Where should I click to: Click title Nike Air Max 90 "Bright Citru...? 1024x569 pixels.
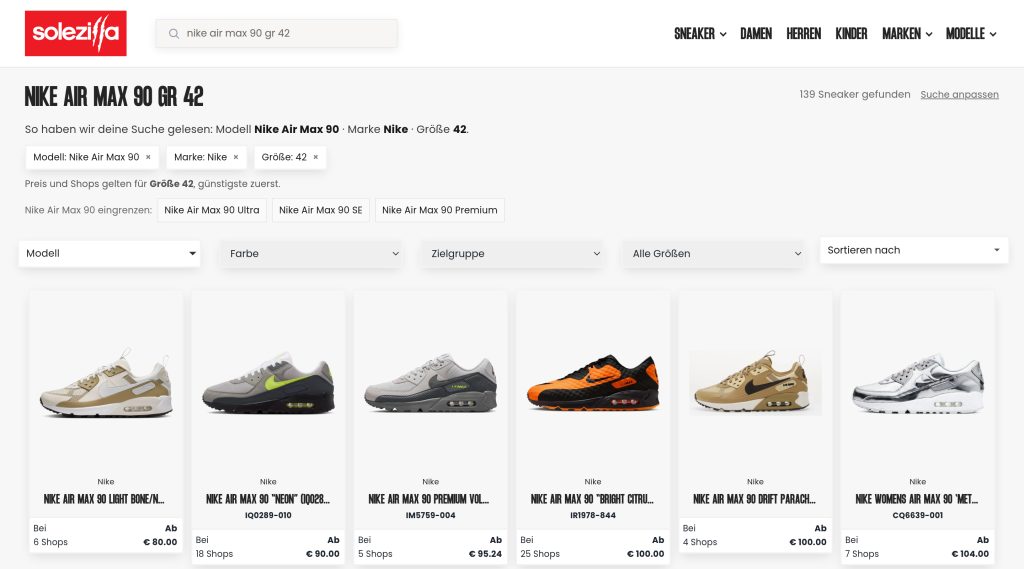click(x=592, y=499)
